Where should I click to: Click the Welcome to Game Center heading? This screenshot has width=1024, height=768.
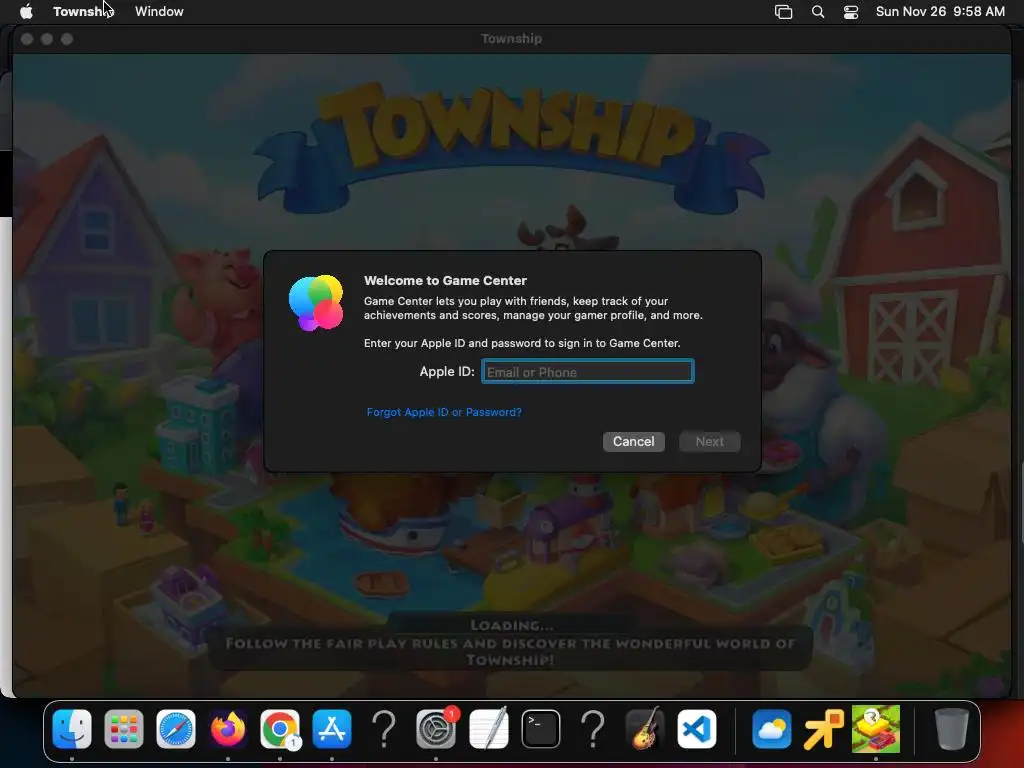[445, 280]
